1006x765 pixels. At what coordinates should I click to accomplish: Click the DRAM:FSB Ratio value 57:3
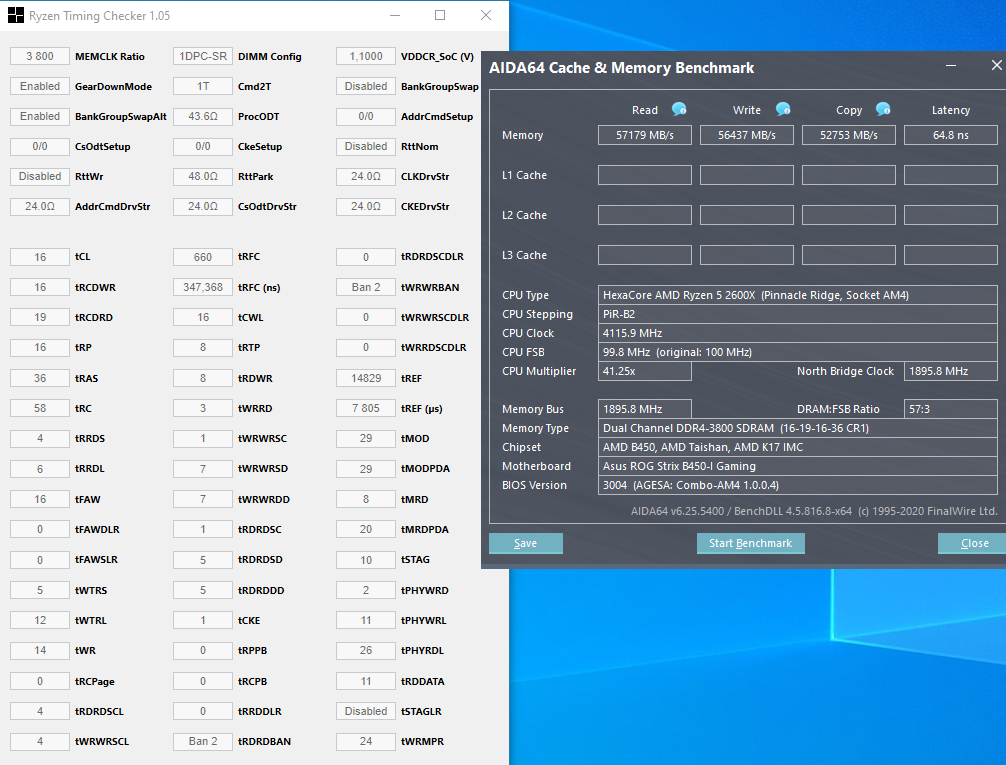[x=951, y=409]
